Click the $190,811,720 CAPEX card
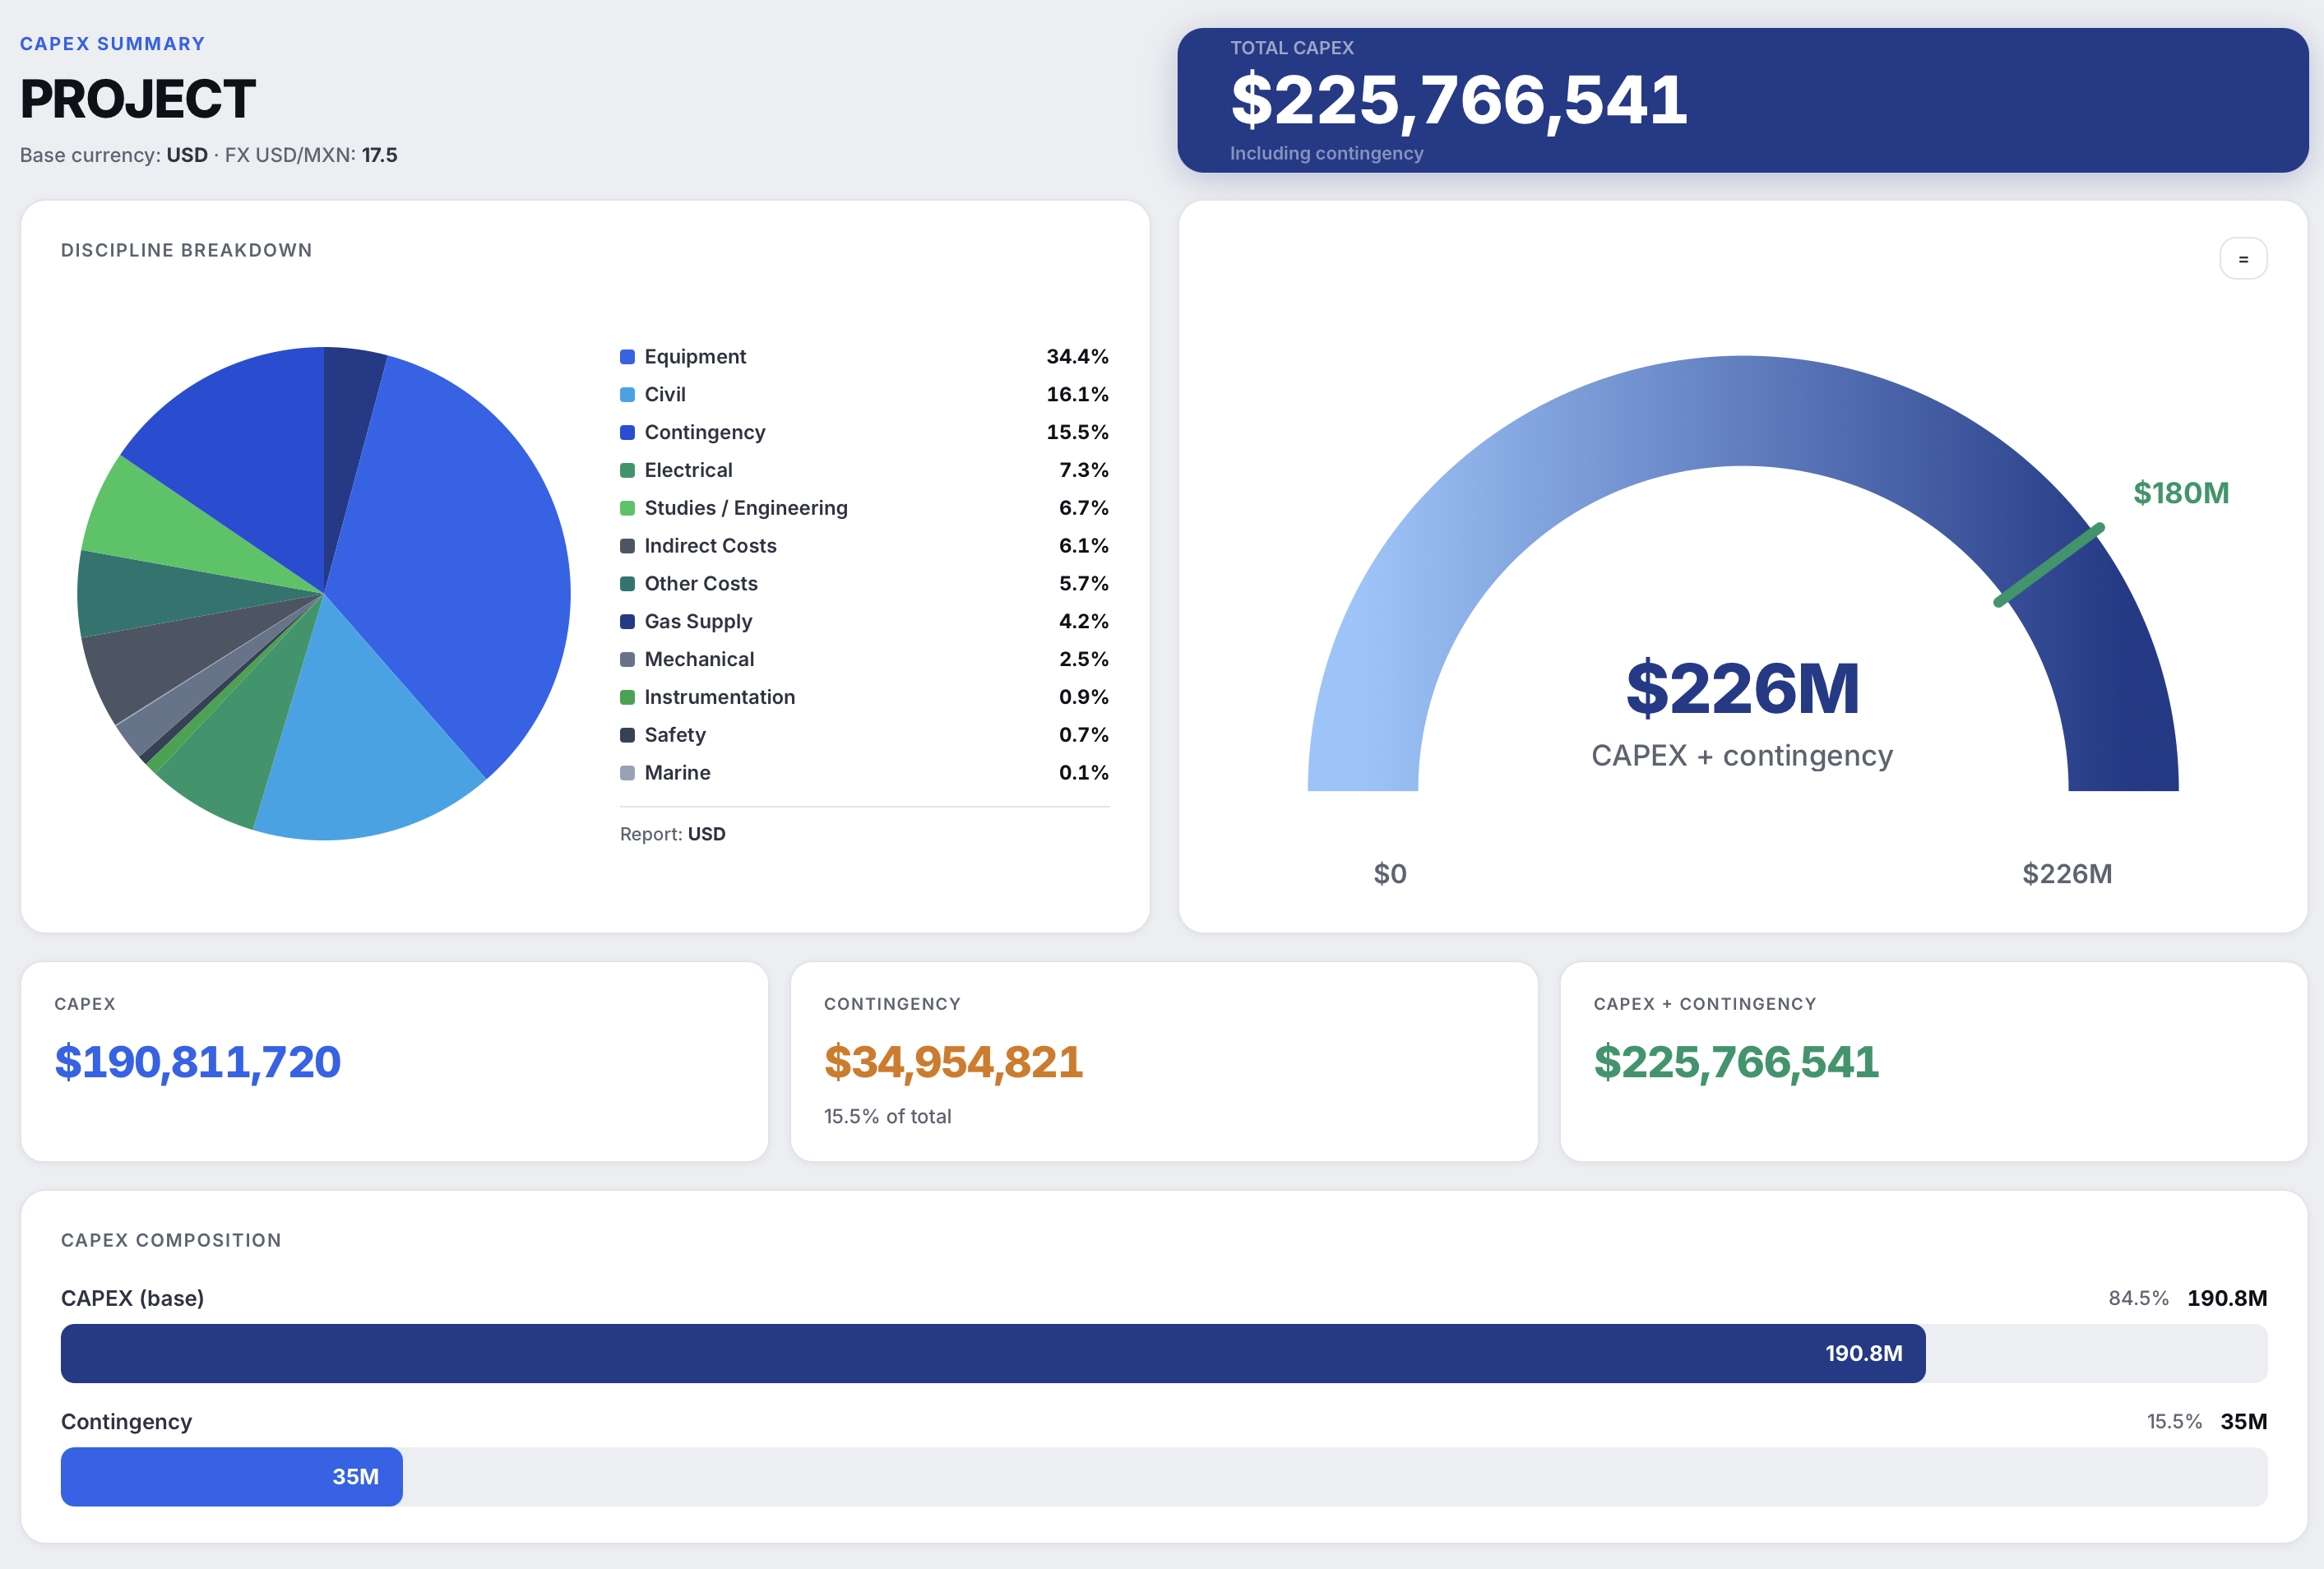2324x1569 pixels. 197,1062
